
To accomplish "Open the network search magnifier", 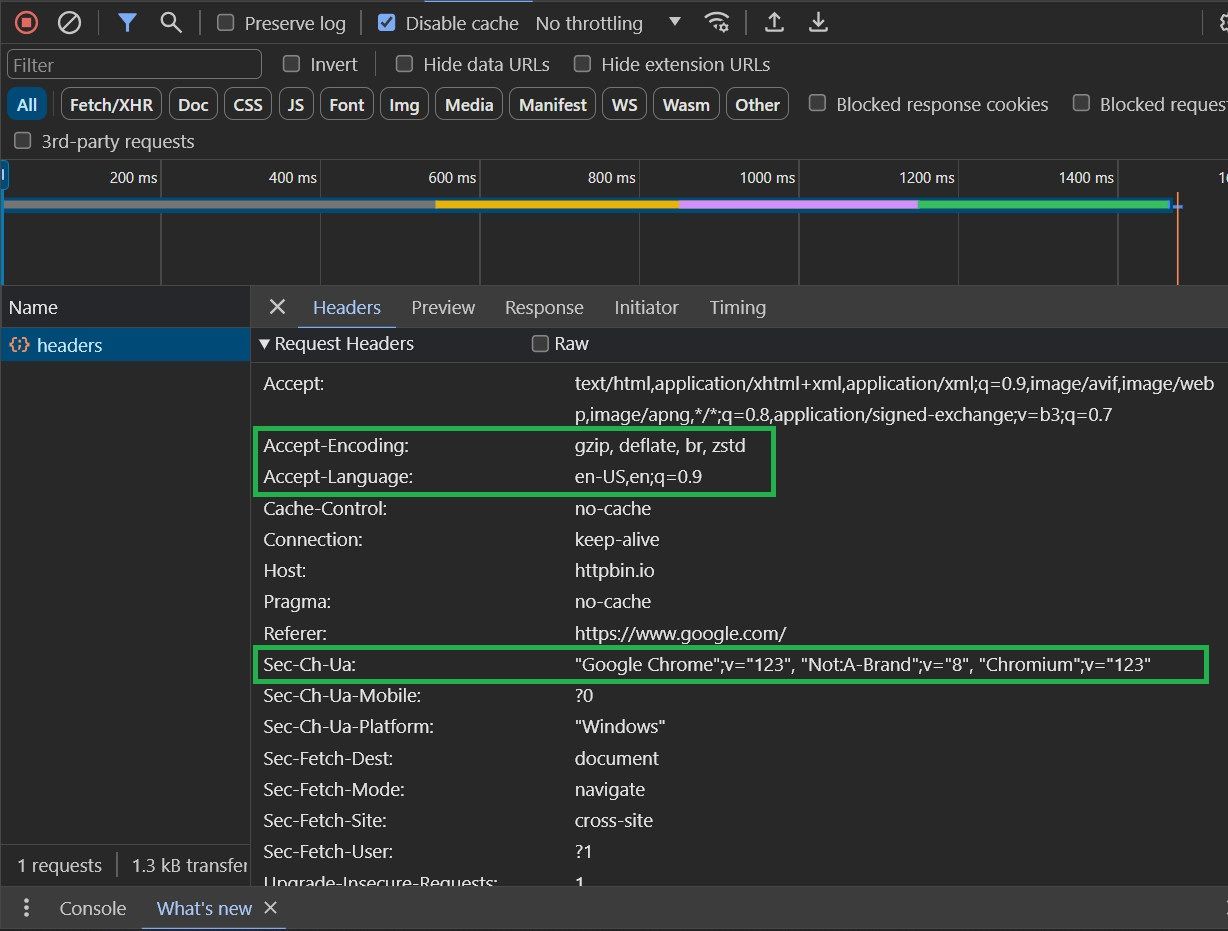I will click(x=171, y=22).
